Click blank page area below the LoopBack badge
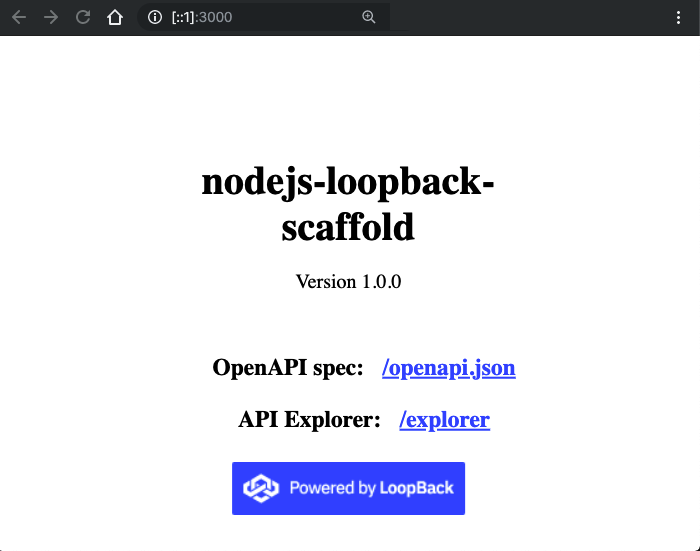The image size is (700, 551). 348,533
